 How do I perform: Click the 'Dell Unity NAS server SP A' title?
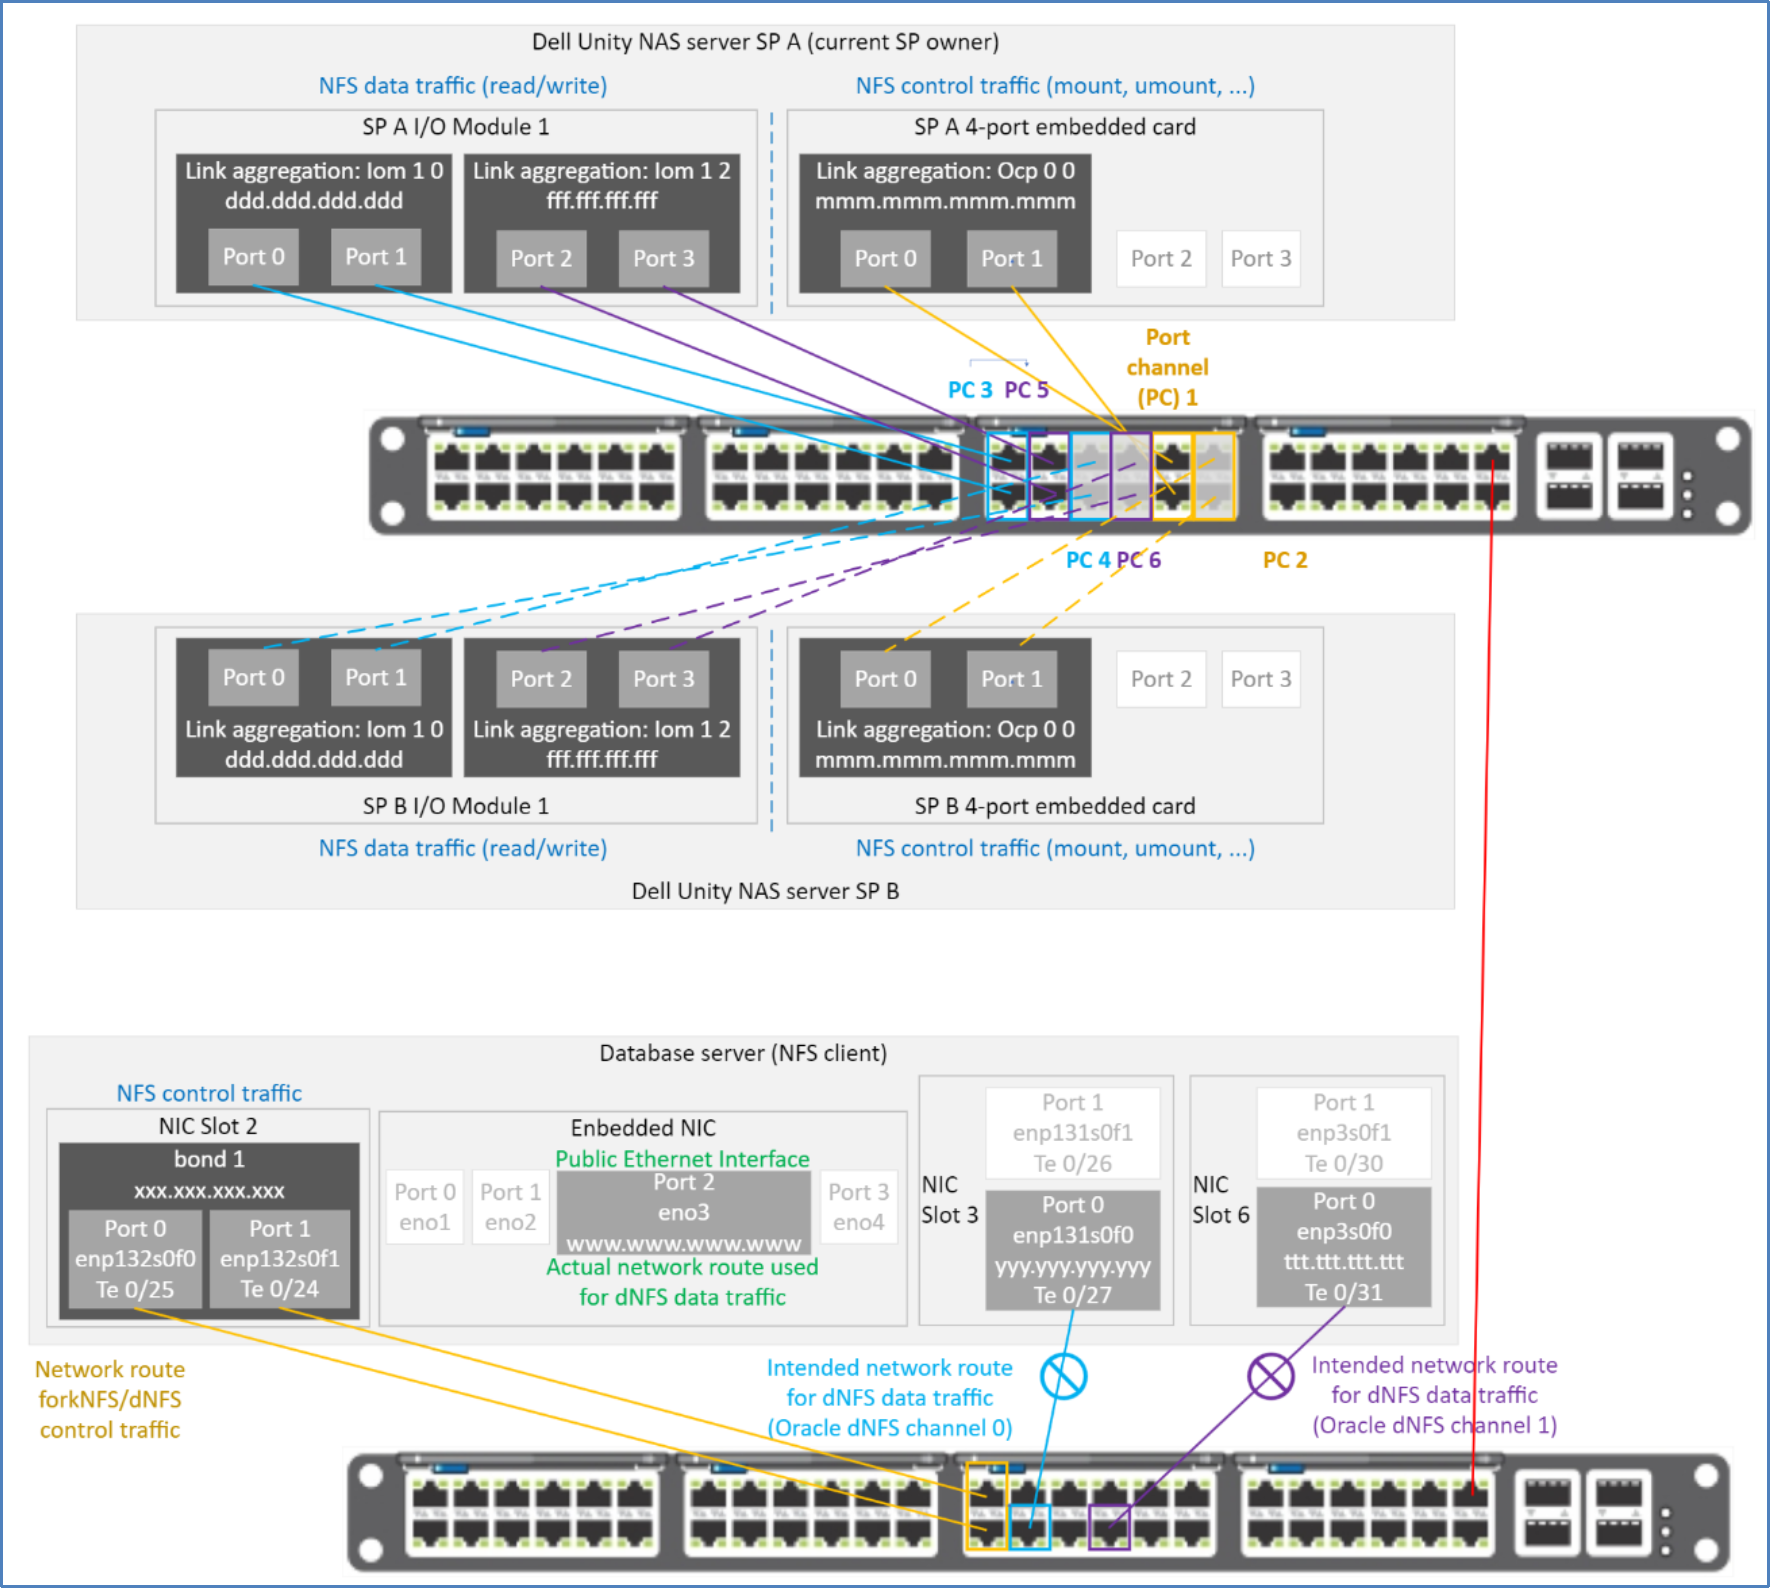pyautogui.click(x=765, y=42)
